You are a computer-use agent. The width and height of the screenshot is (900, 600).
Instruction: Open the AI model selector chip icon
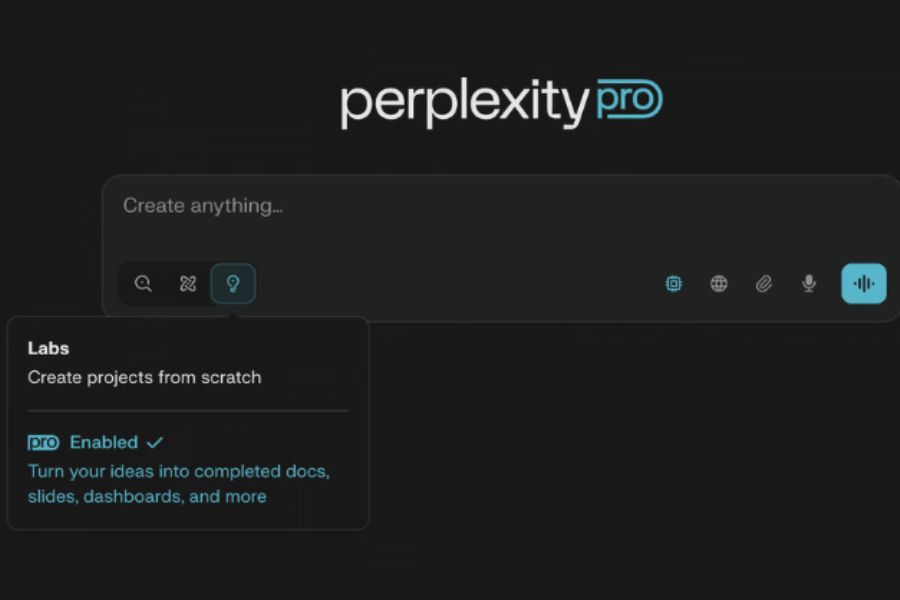coord(674,284)
